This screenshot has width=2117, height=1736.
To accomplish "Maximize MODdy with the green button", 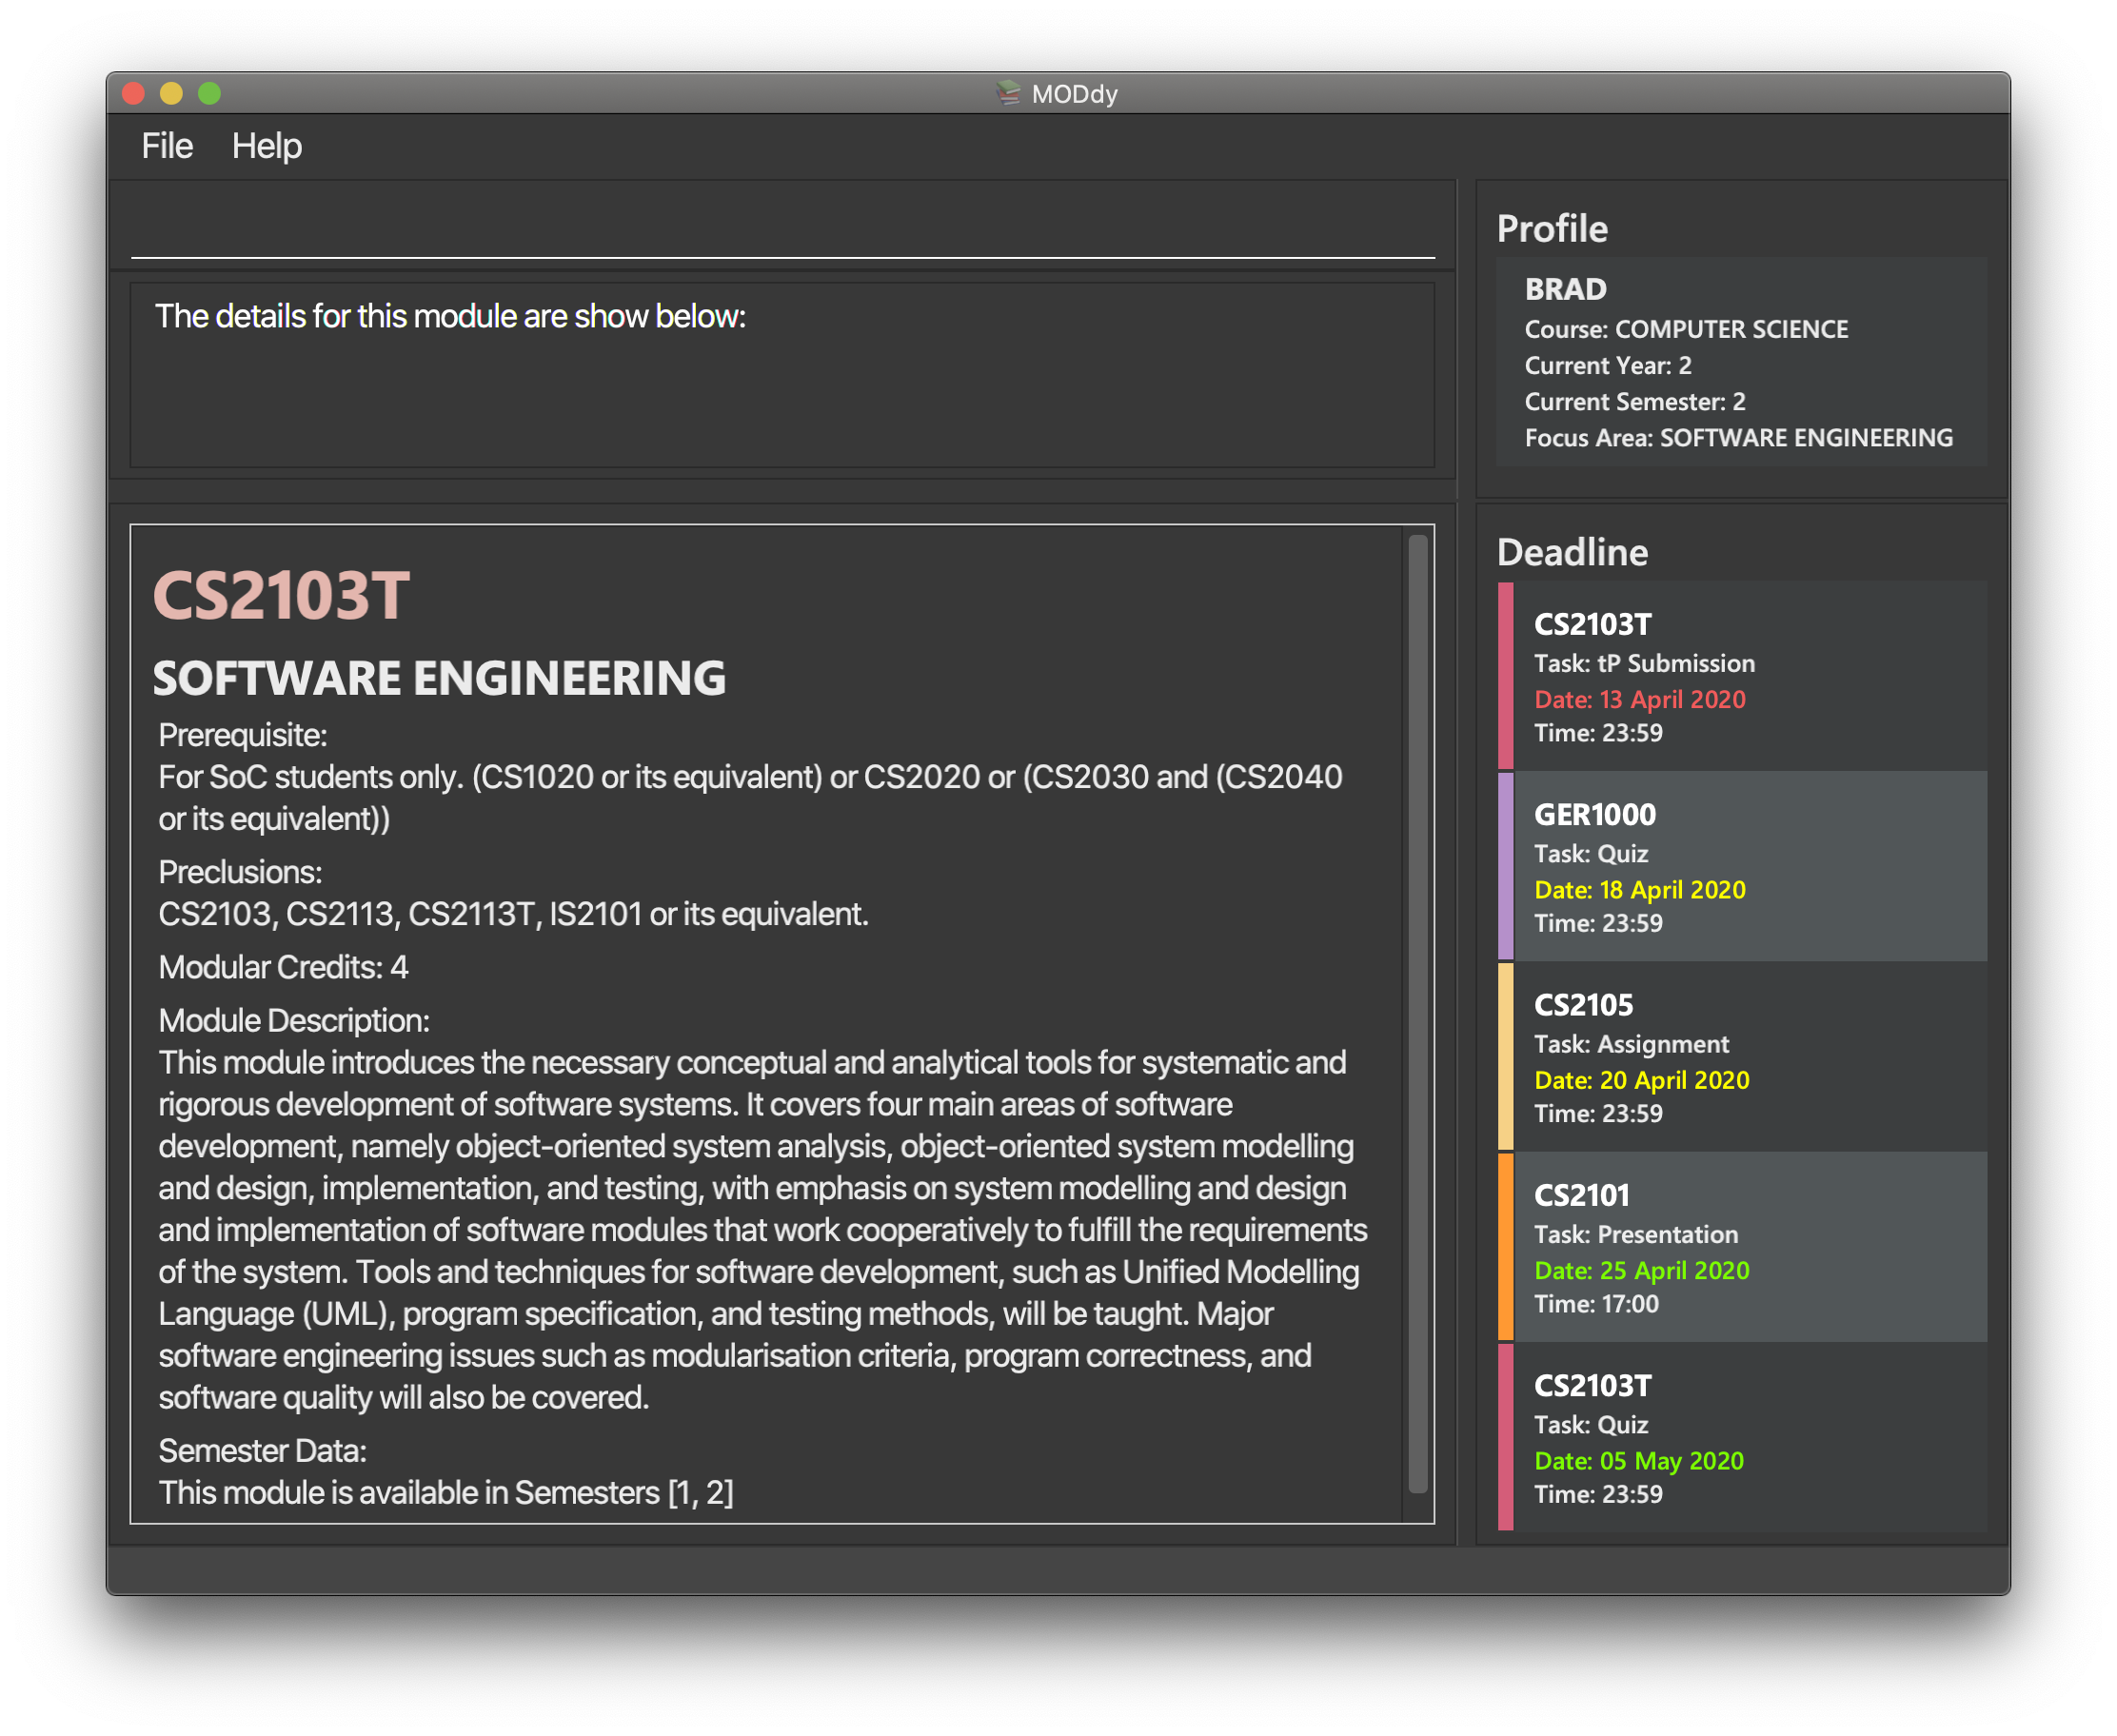I will pos(209,93).
